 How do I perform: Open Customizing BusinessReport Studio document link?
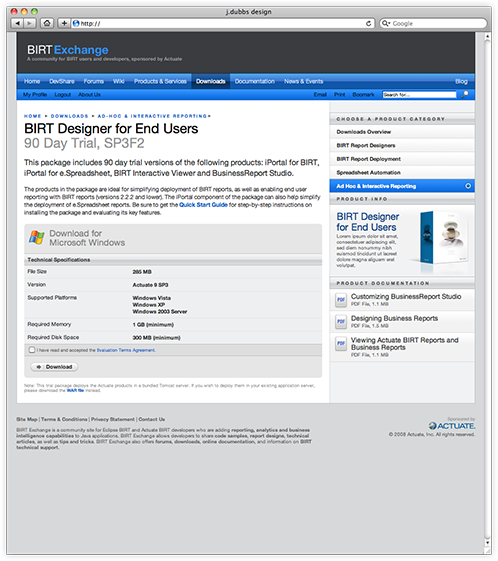coord(406,296)
